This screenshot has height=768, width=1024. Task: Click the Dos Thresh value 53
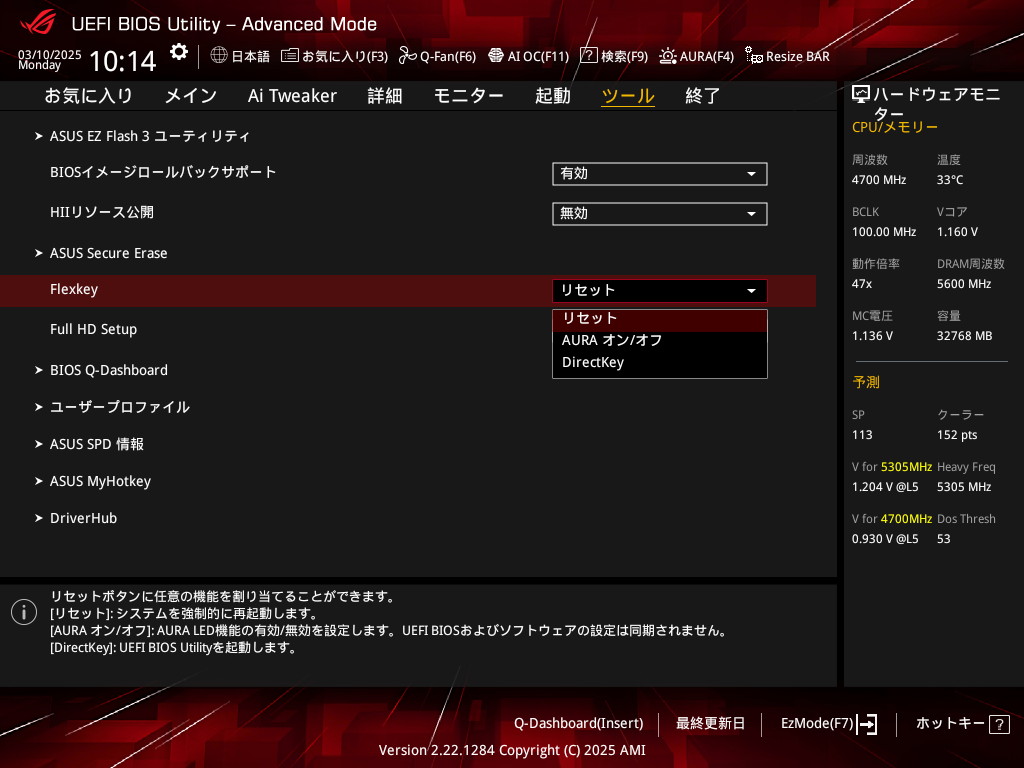pos(944,539)
